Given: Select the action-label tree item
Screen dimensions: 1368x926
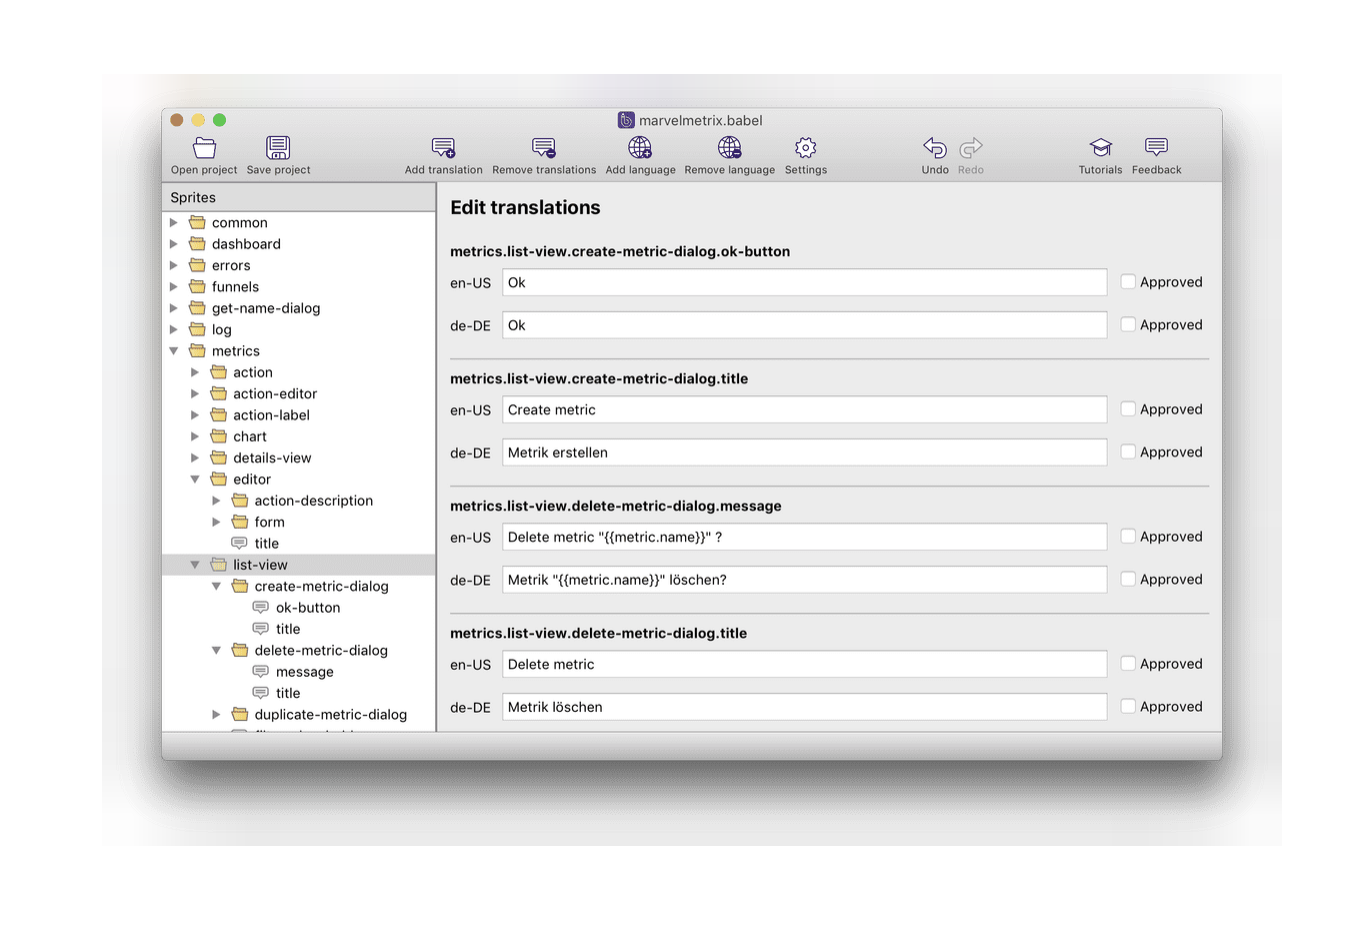Looking at the screenshot, I should click(299, 415).
